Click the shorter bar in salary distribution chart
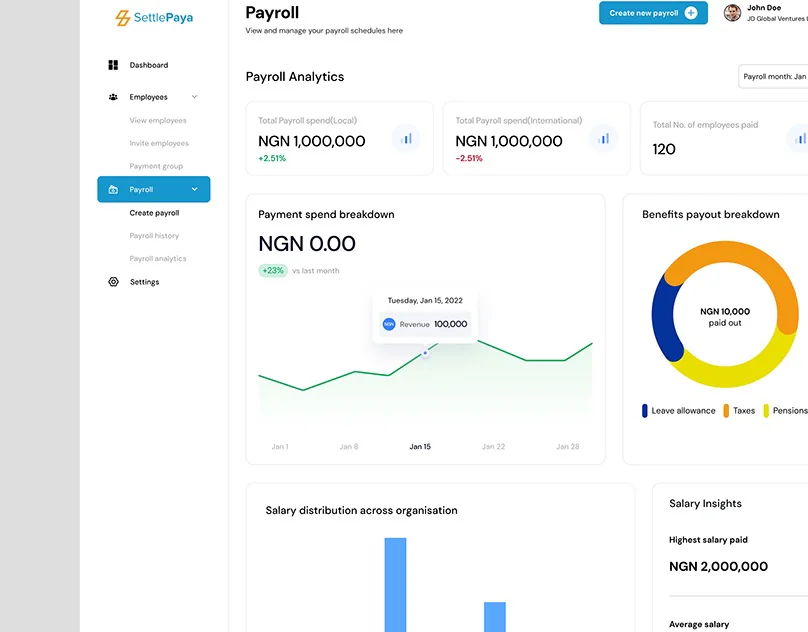Screen dimensions: 808x632 (x=495, y=617)
